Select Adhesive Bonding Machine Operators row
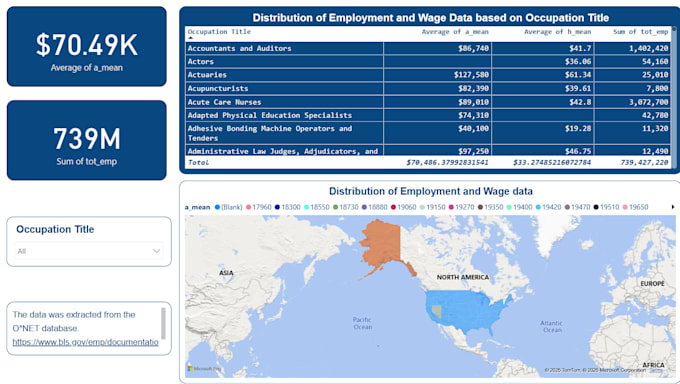Image resolution: width=680 pixels, height=384 pixels. [428, 133]
